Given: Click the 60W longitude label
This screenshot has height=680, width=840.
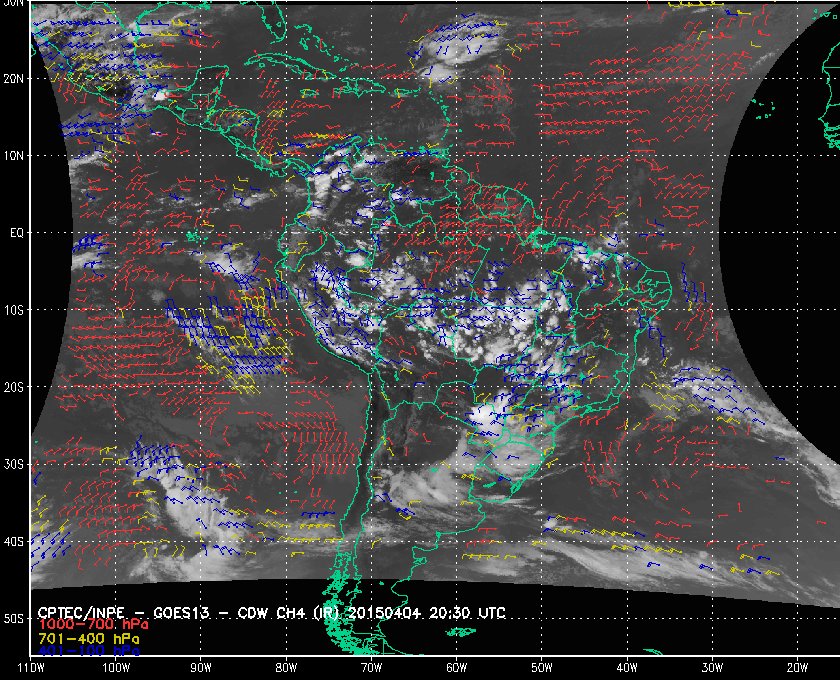Looking at the screenshot, I should [x=456, y=668].
